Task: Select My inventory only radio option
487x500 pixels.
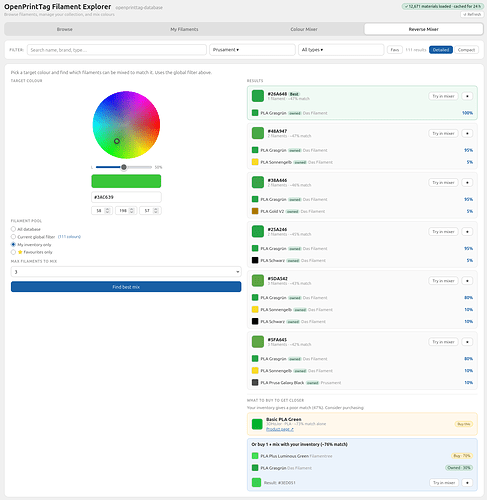Action: pyautogui.click(x=13, y=244)
